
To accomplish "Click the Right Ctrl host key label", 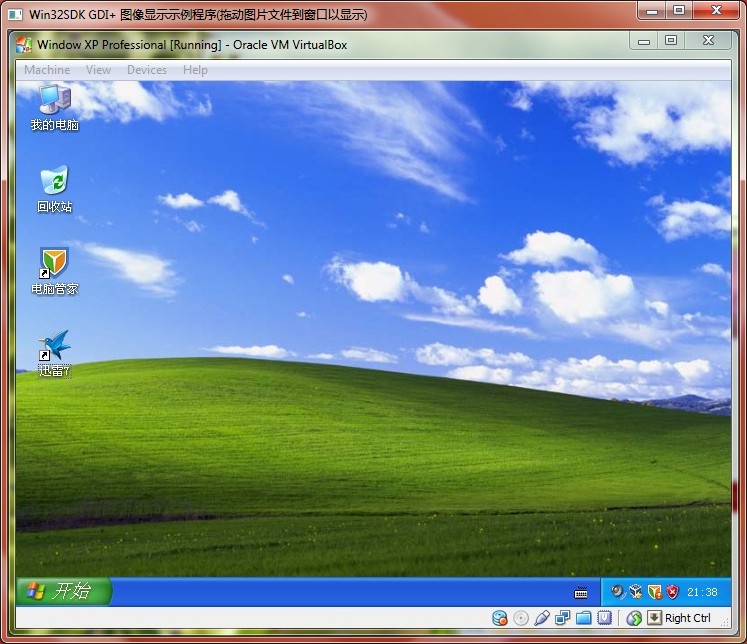I will pyautogui.click(x=687, y=618).
